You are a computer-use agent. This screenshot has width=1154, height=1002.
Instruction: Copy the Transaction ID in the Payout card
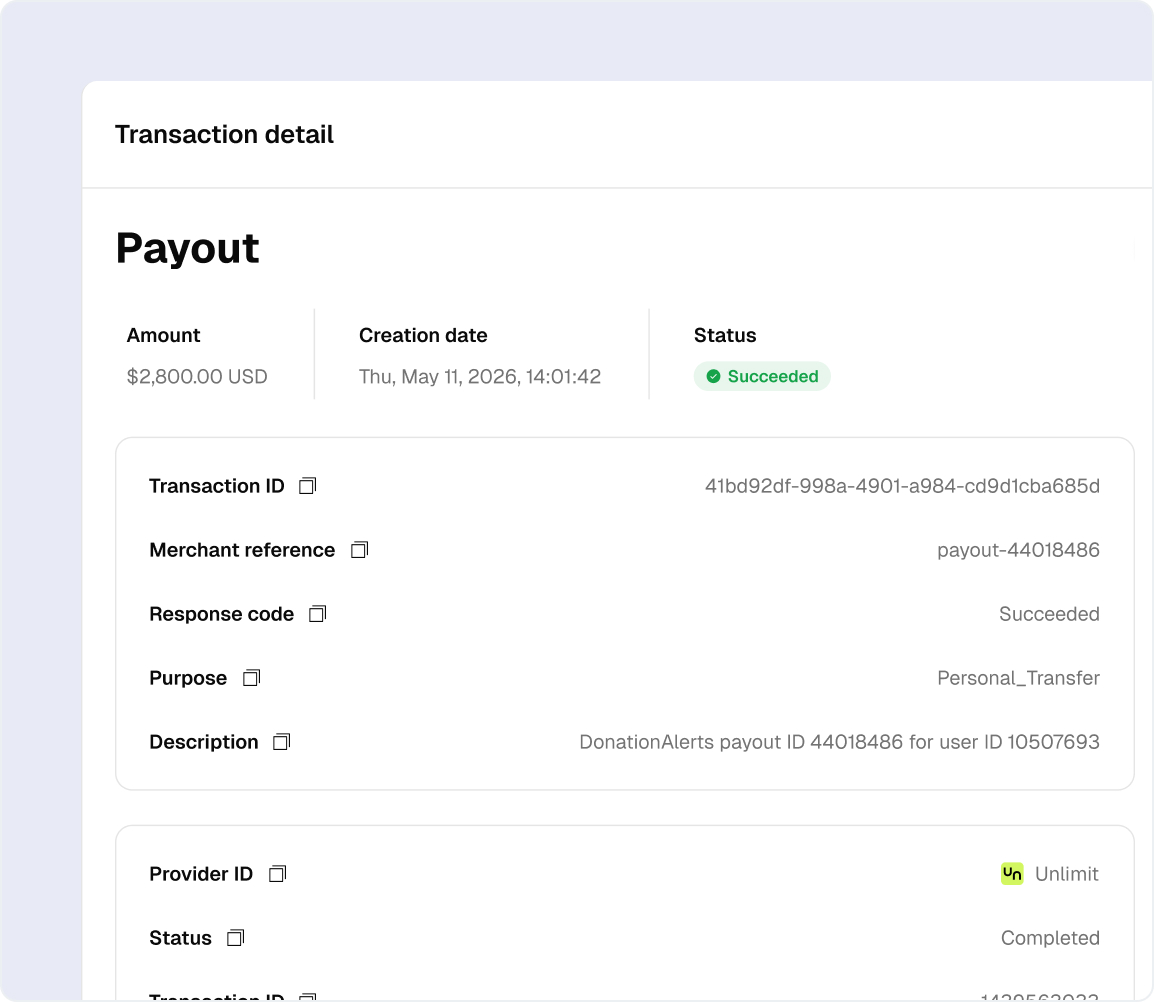(308, 486)
